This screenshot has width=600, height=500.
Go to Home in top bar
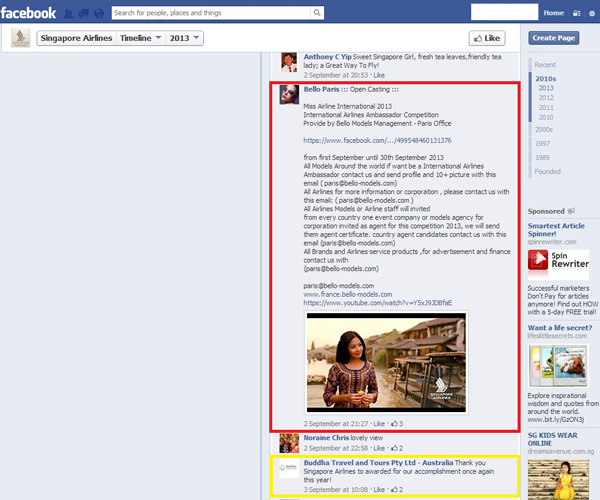click(553, 13)
